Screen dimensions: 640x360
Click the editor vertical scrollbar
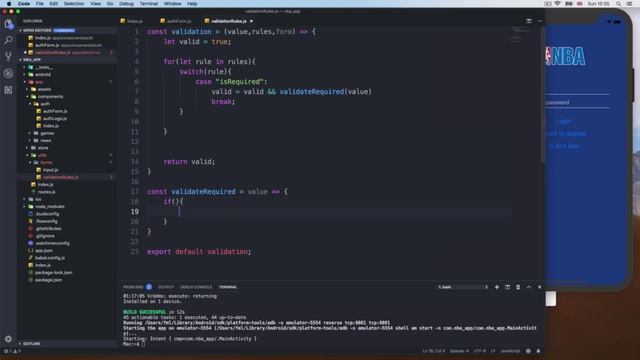tap(542, 96)
